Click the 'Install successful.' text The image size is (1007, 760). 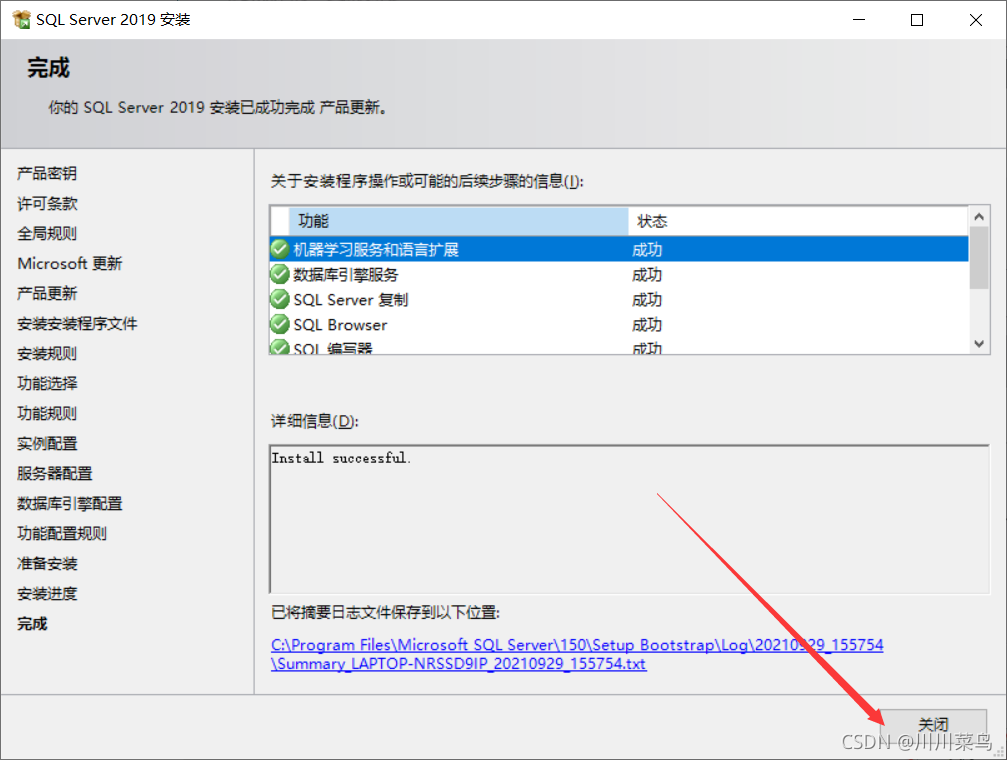(341, 458)
